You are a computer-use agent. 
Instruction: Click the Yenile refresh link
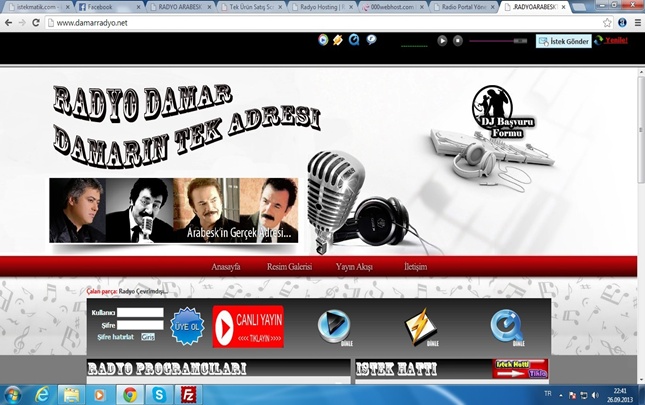[615, 40]
